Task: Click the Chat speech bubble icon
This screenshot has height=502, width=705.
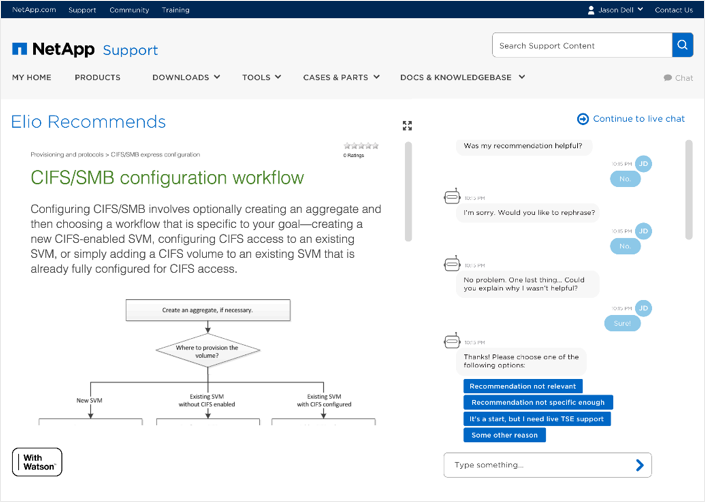Action: tap(668, 78)
